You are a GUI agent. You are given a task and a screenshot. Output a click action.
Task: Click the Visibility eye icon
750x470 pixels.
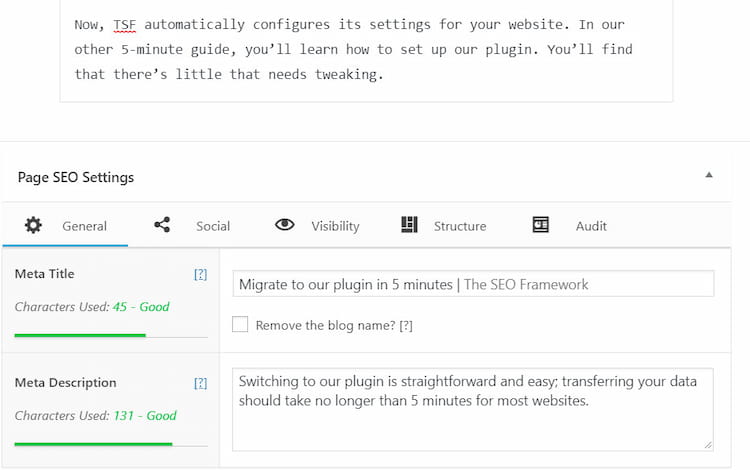(x=285, y=224)
